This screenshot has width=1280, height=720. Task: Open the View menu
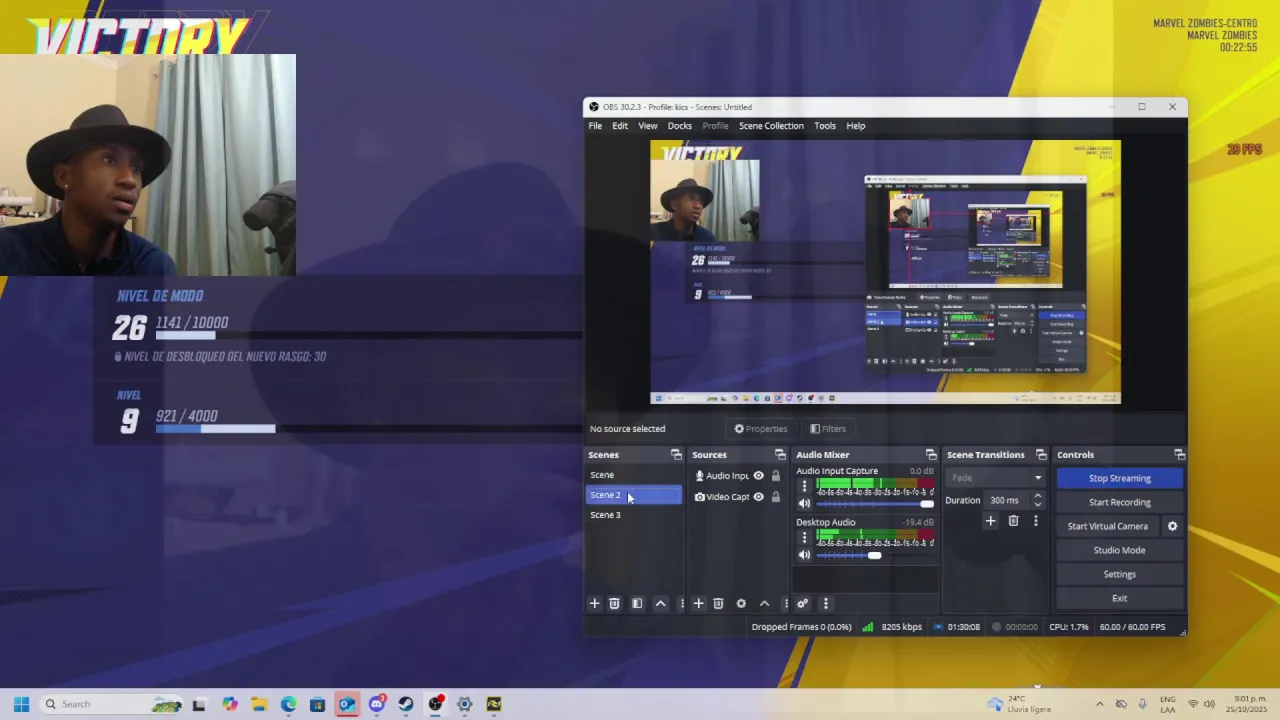pyautogui.click(x=648, y=126)
